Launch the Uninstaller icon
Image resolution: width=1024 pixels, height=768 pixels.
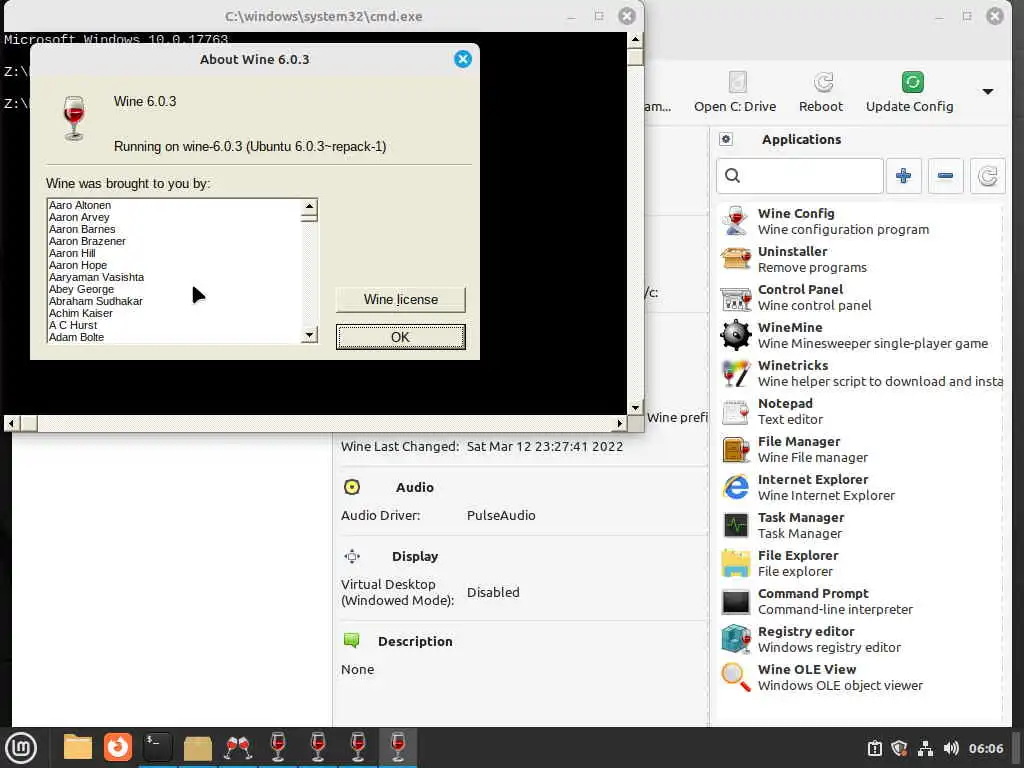click(735, 259)
